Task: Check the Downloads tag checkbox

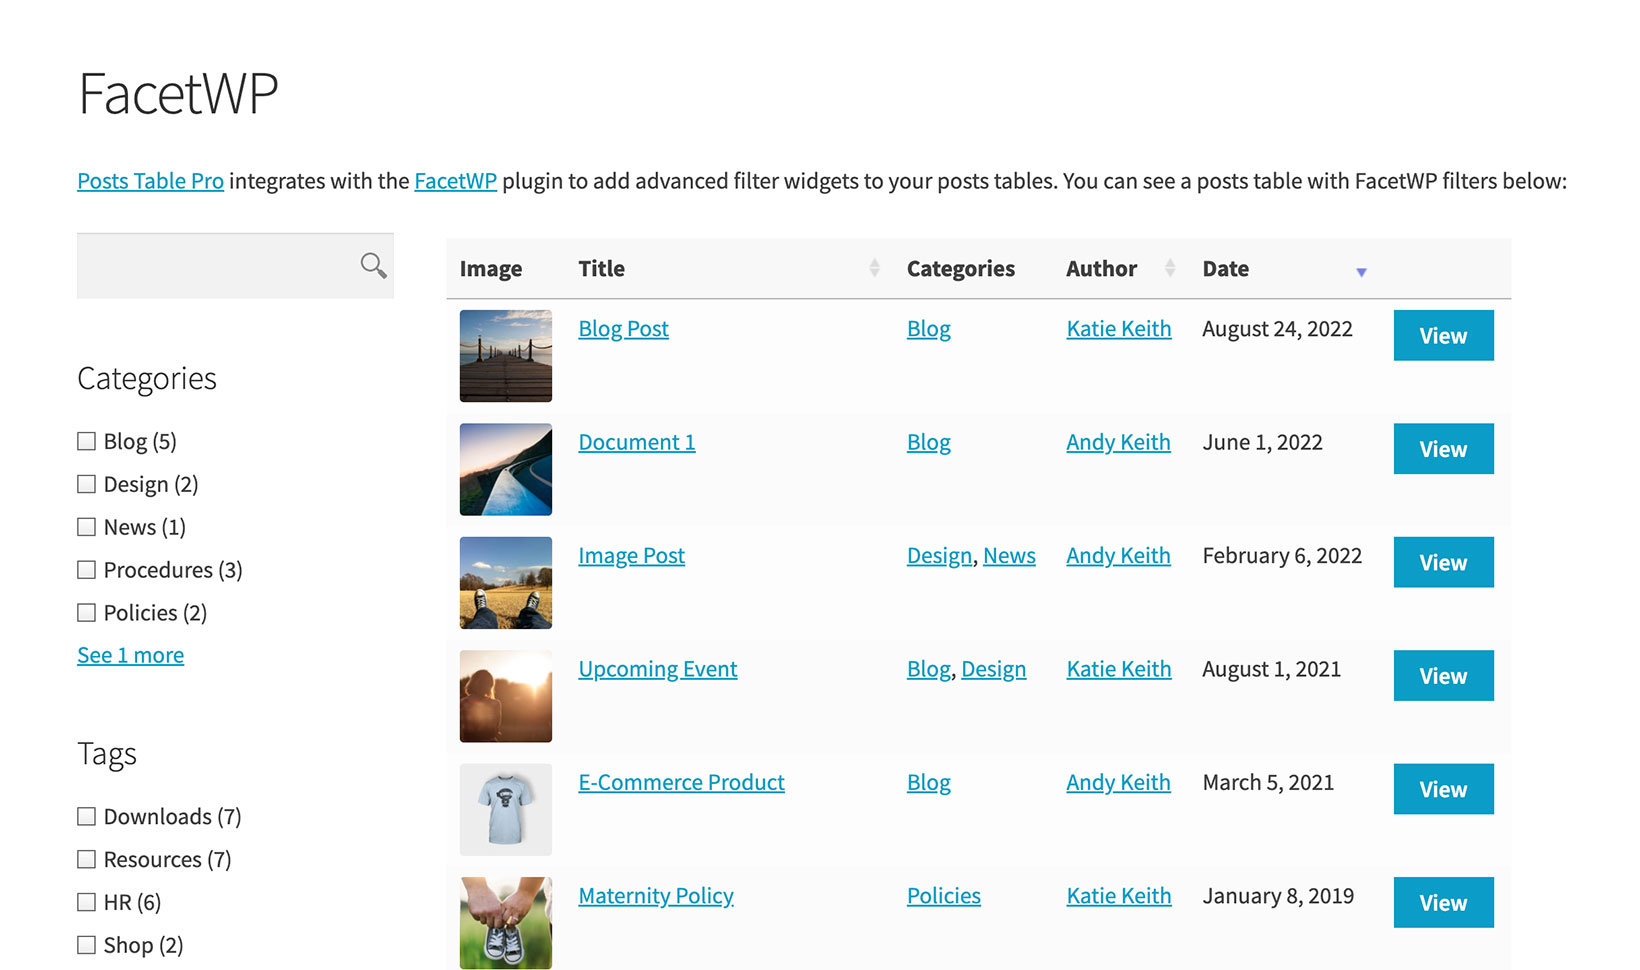Action: point(86,816)
